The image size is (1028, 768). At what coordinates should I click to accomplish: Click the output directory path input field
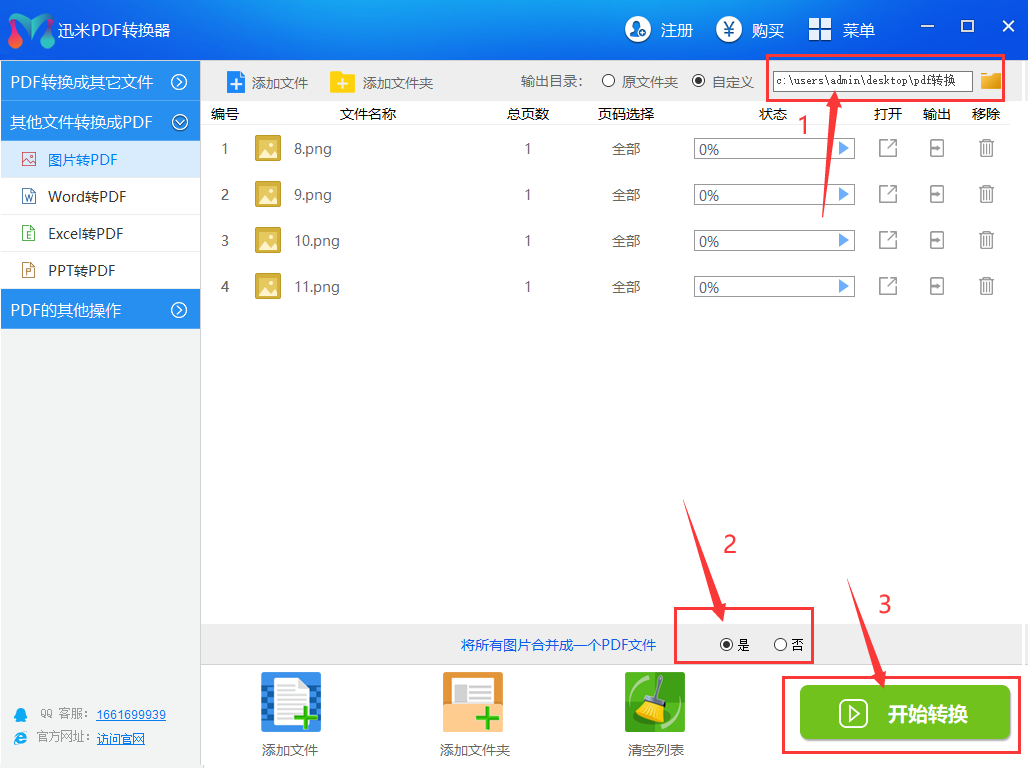[x=871, y=81]
